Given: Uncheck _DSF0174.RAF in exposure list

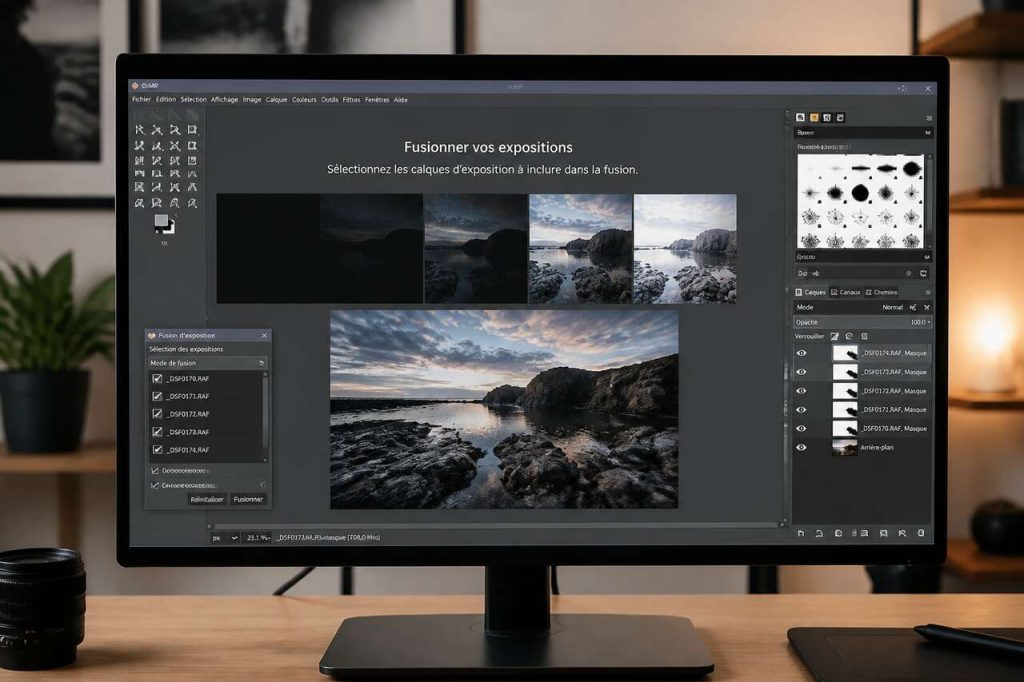Looking at the screenshot, I should click(157, 449).
